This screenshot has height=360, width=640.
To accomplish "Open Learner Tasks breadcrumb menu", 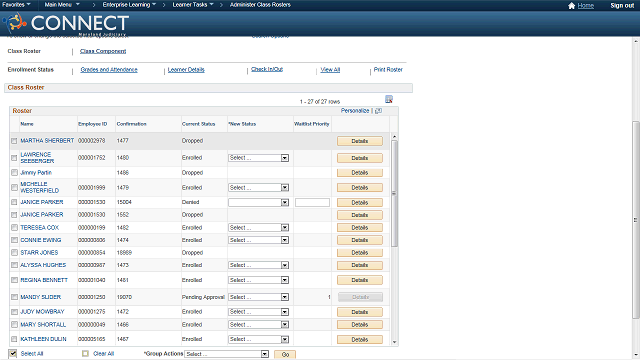I will [x=193, y=5].
